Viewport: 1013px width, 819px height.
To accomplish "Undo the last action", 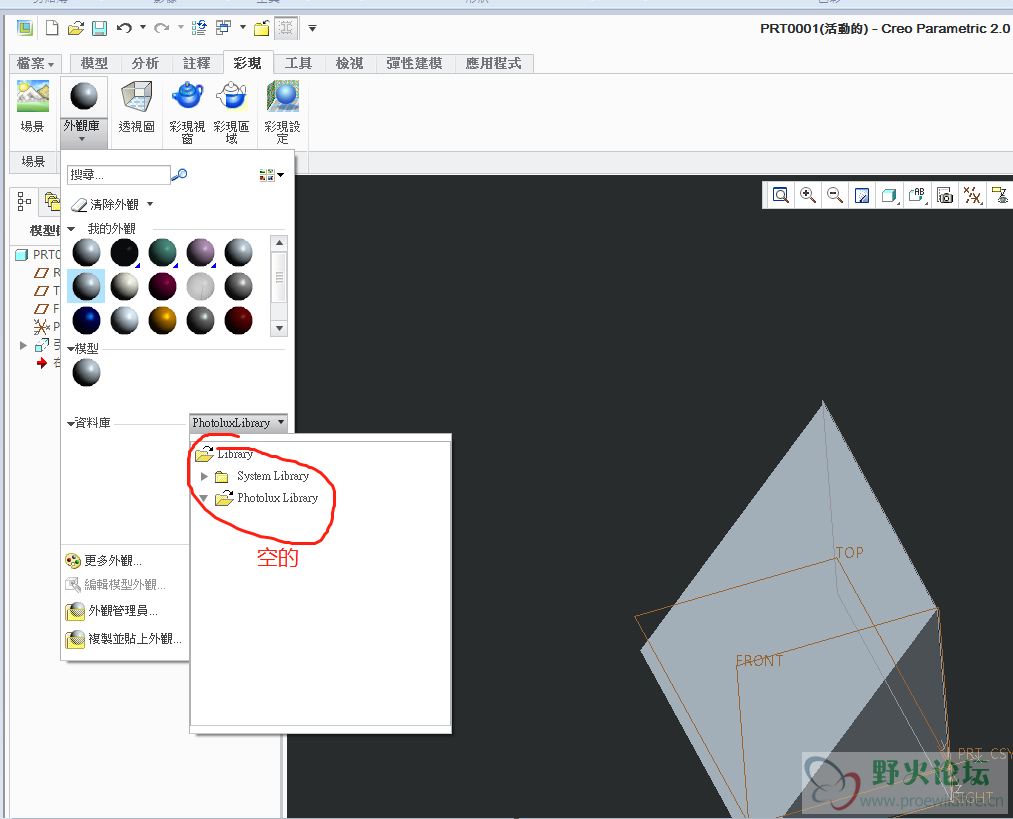I will [x=124, y=28].
